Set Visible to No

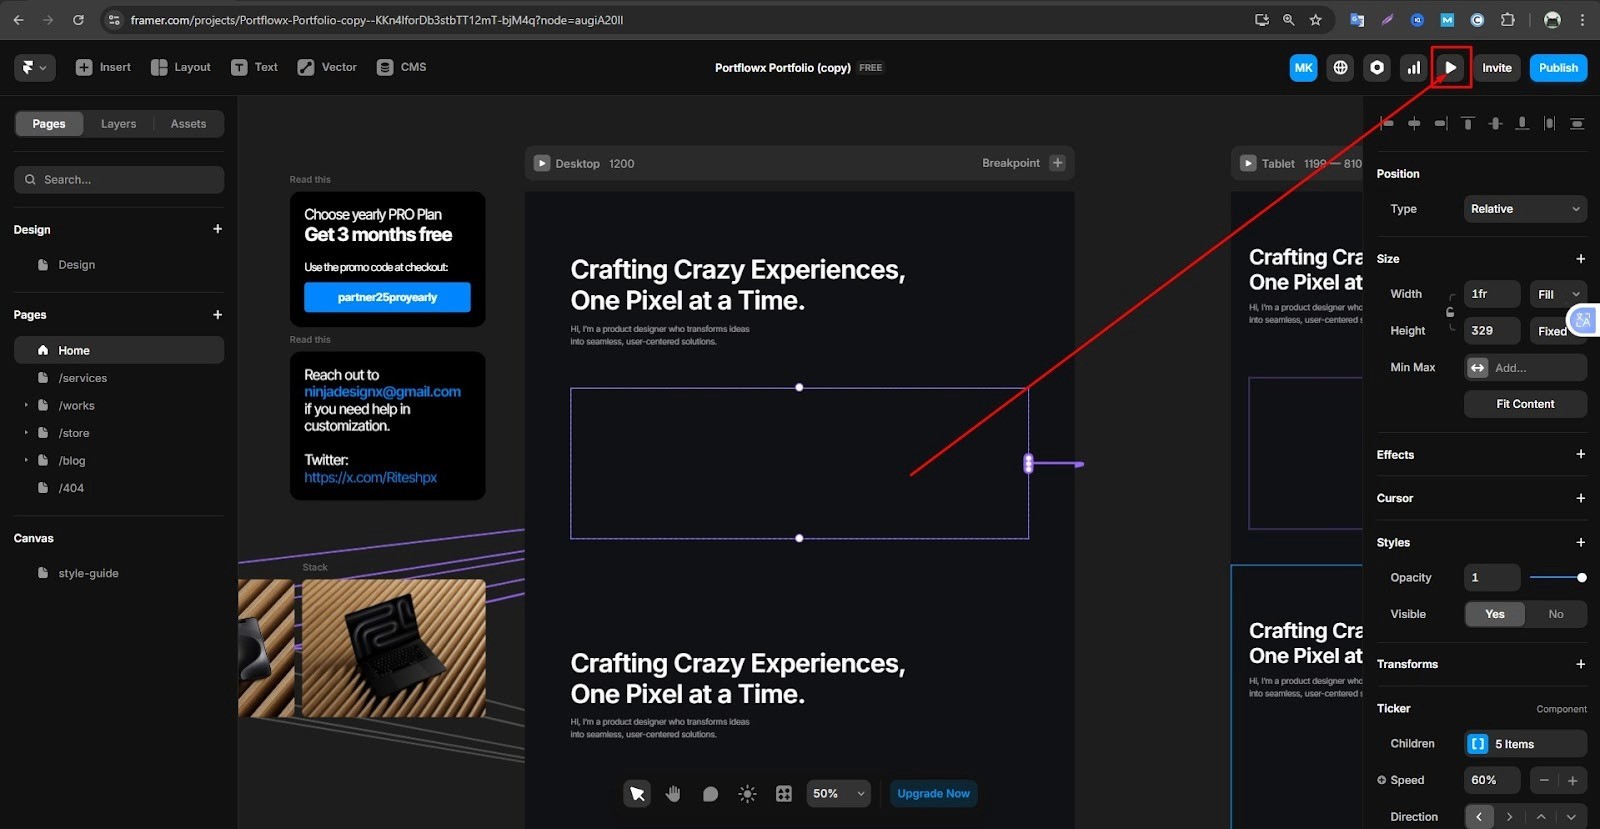1556,614
